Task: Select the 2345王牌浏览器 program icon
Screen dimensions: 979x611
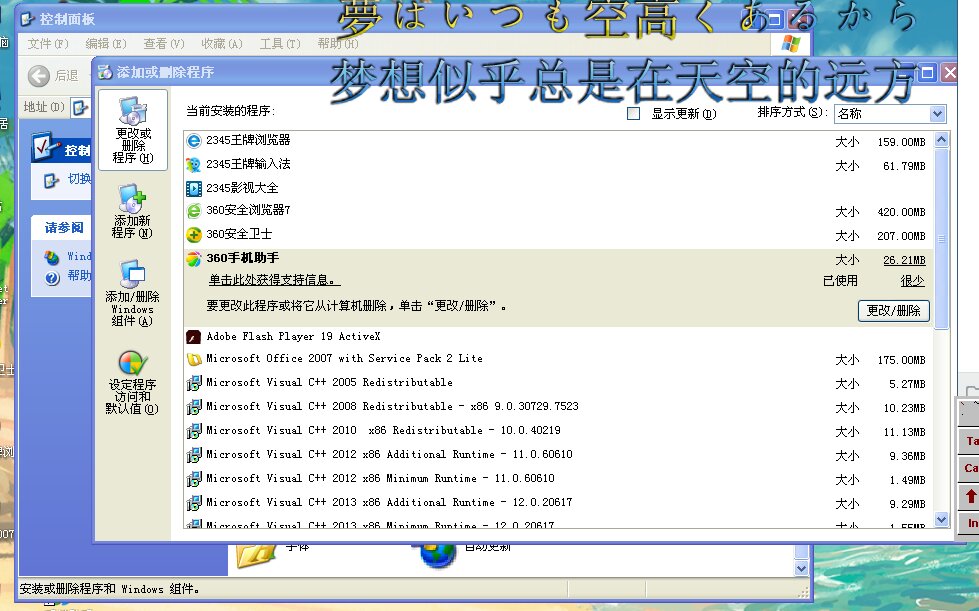Action: [x=194, y=140]
